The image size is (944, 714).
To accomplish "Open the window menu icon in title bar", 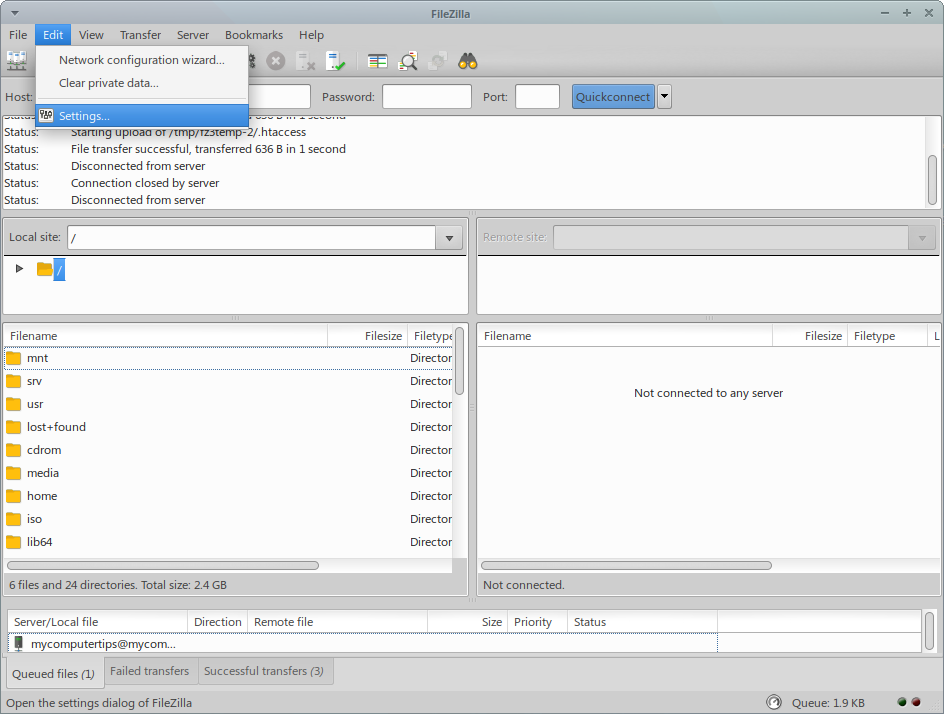I will pyautogui.click(x=14, y=13).
